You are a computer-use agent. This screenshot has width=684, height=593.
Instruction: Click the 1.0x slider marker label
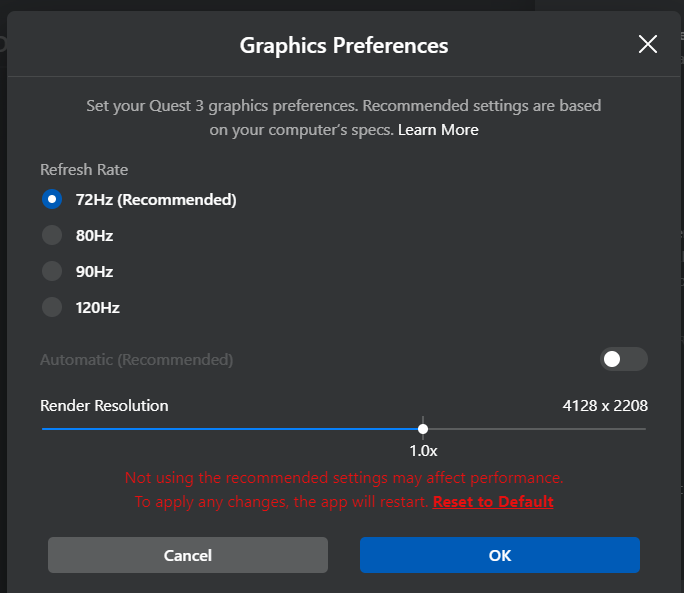[x=423, y=451]
